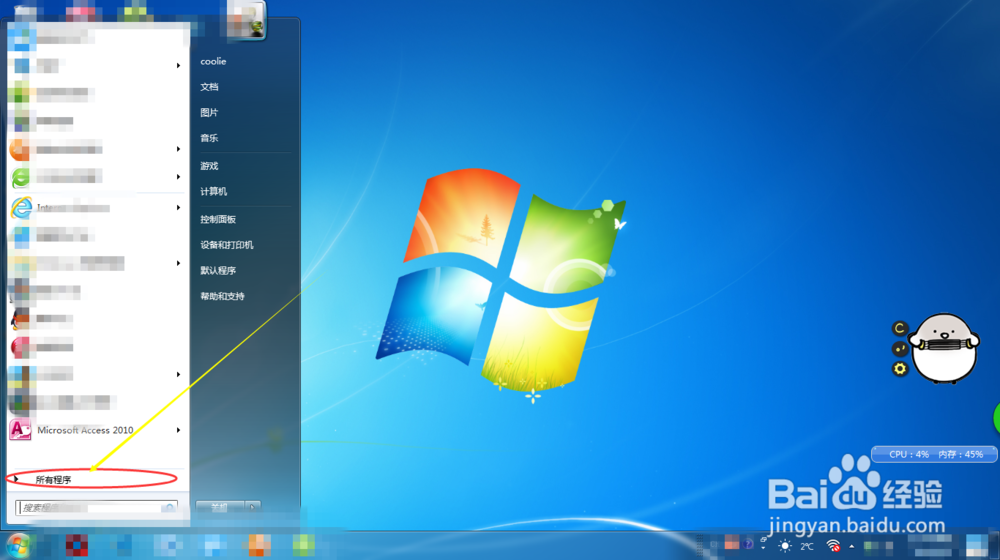Show hidden tray icons arrow
1000x560 pixels.
pos(851,546)
